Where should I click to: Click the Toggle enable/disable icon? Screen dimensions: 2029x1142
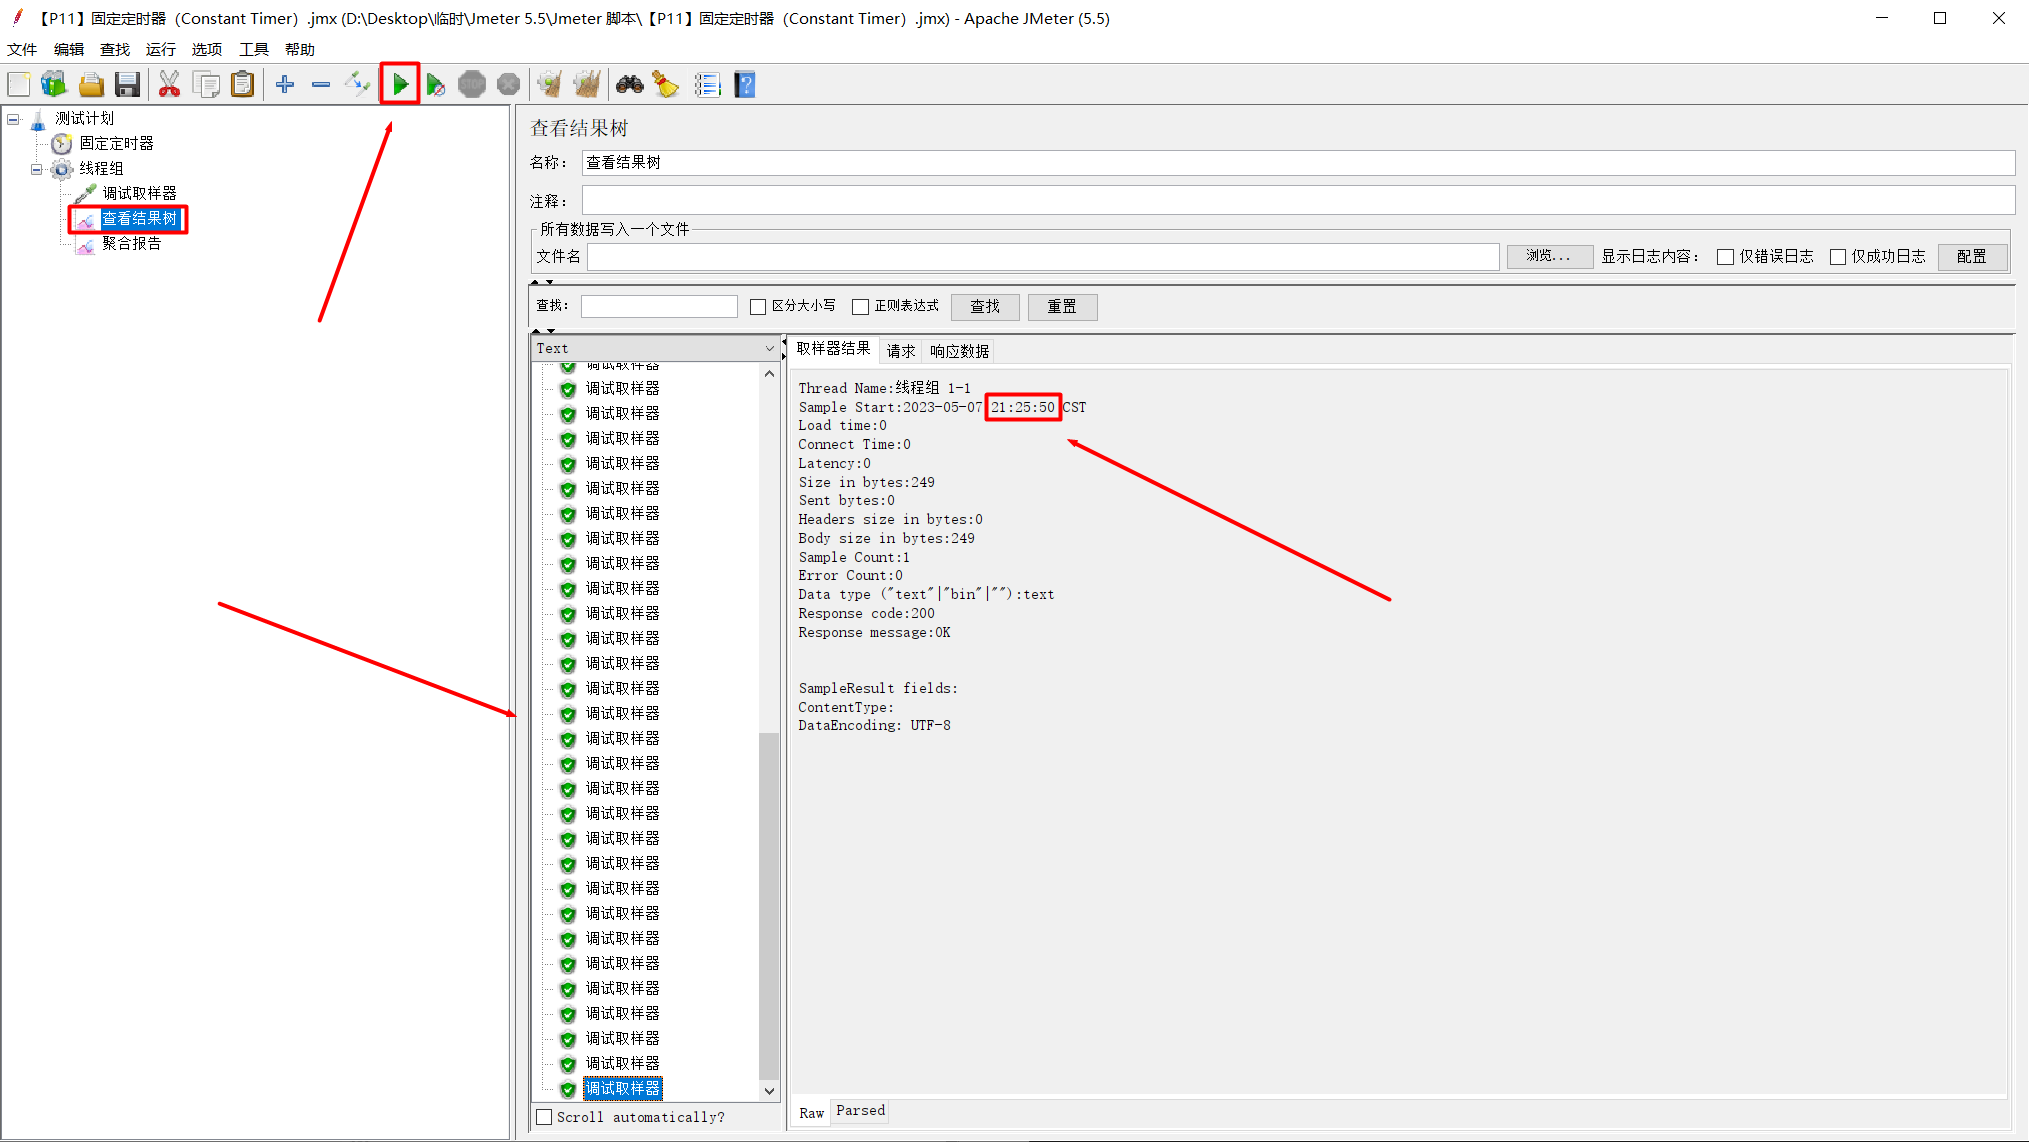(x=357, y=85)
